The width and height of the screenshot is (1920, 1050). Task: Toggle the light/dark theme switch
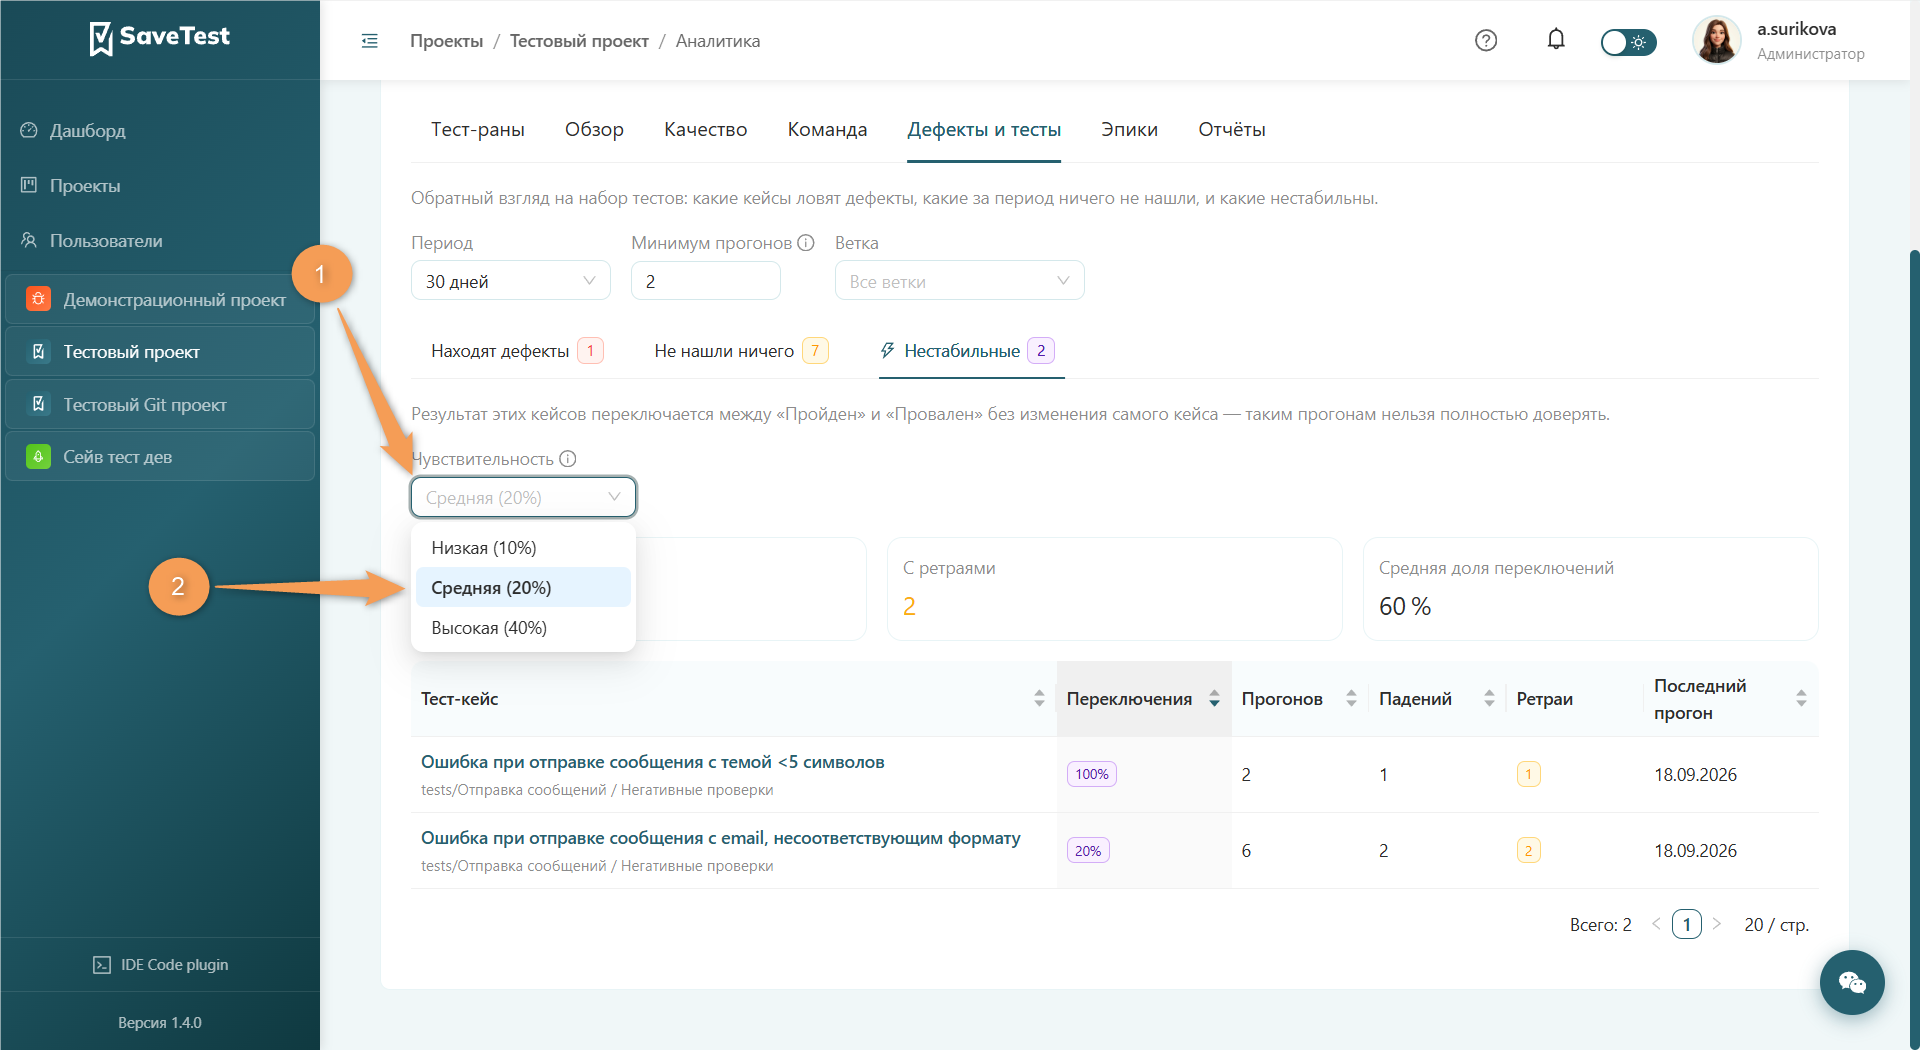(1628, 42)
